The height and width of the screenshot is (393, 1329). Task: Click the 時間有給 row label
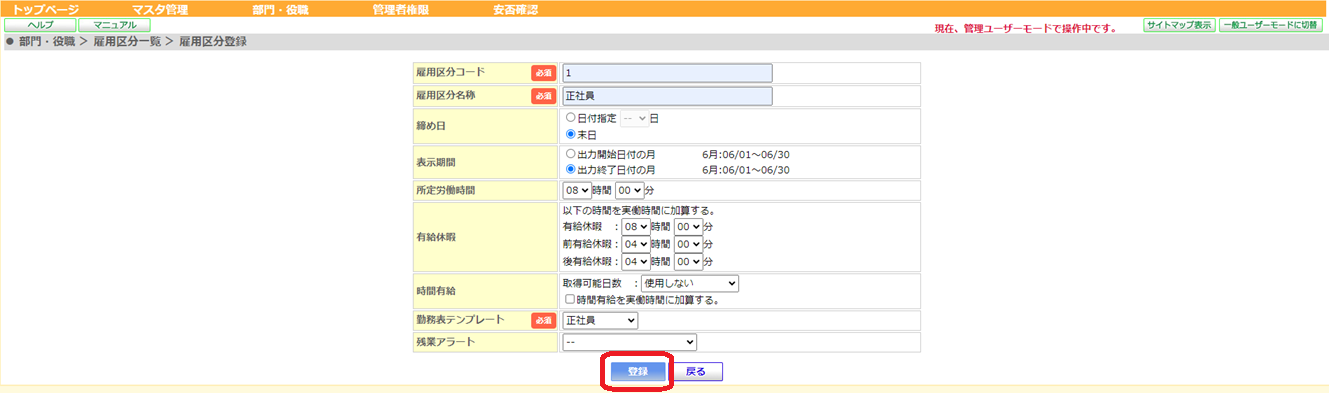pos(436,291)
